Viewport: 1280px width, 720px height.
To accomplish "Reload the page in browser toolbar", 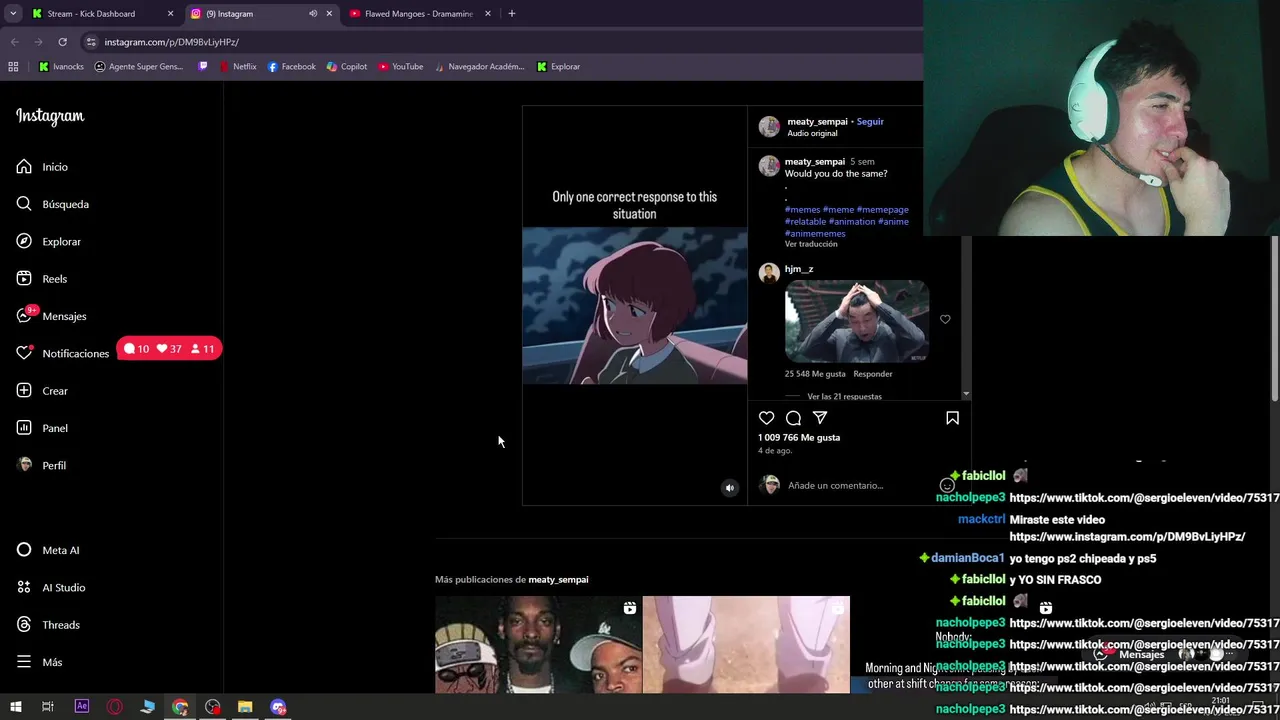I will [62, 42].
